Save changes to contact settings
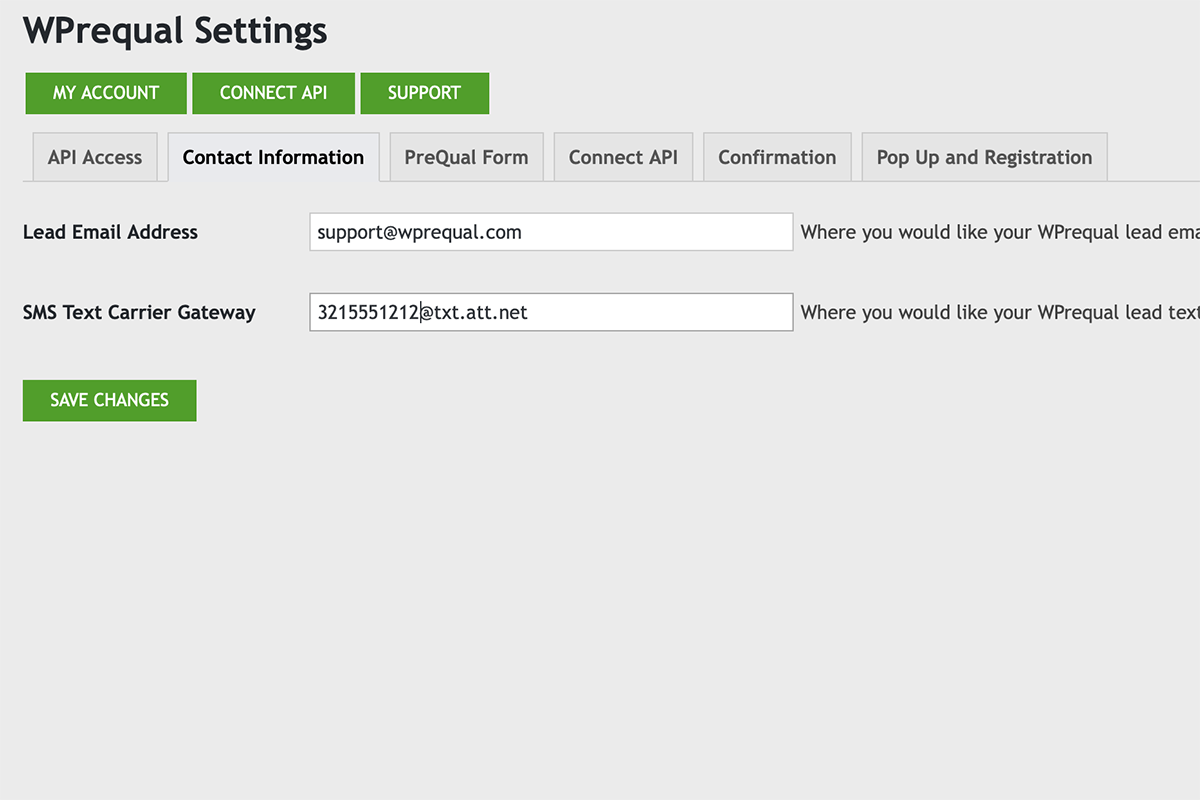1200x800 pixels. [109, 400]
